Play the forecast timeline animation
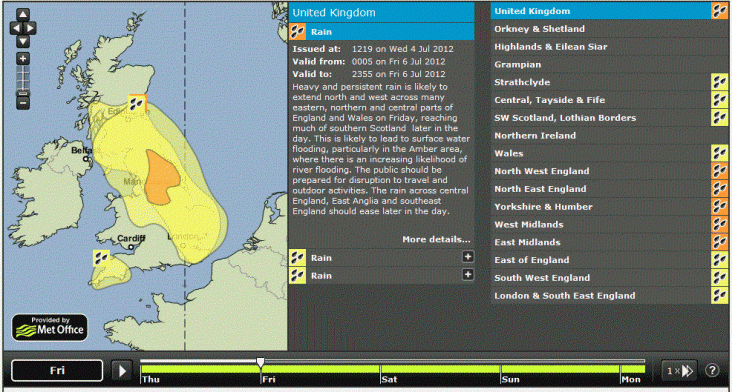Viewport: 732px width, 392px height. pos(122,371)
